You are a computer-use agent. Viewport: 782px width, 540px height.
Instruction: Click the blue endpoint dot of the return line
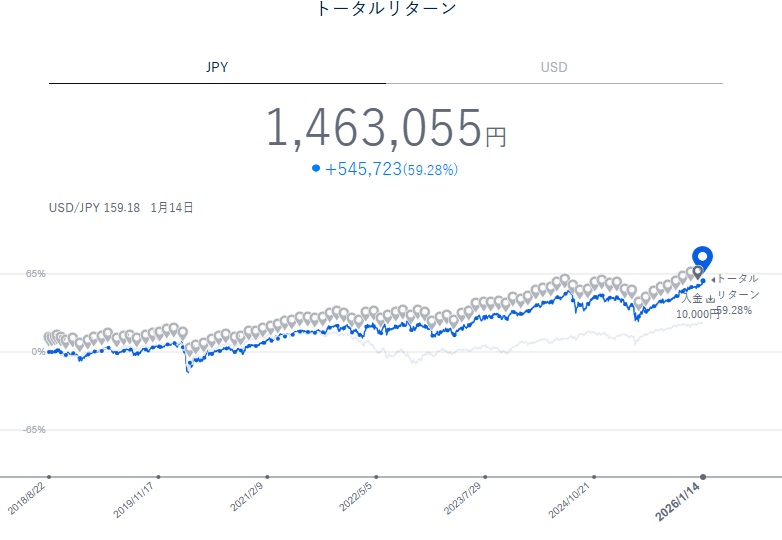(x=702, y=281)
